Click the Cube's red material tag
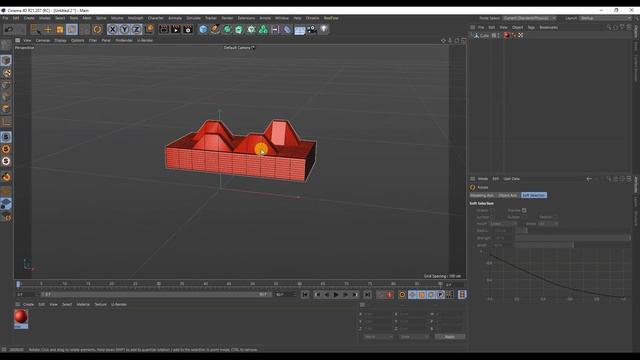Screen dimensions: 640x360 (507, 36)
